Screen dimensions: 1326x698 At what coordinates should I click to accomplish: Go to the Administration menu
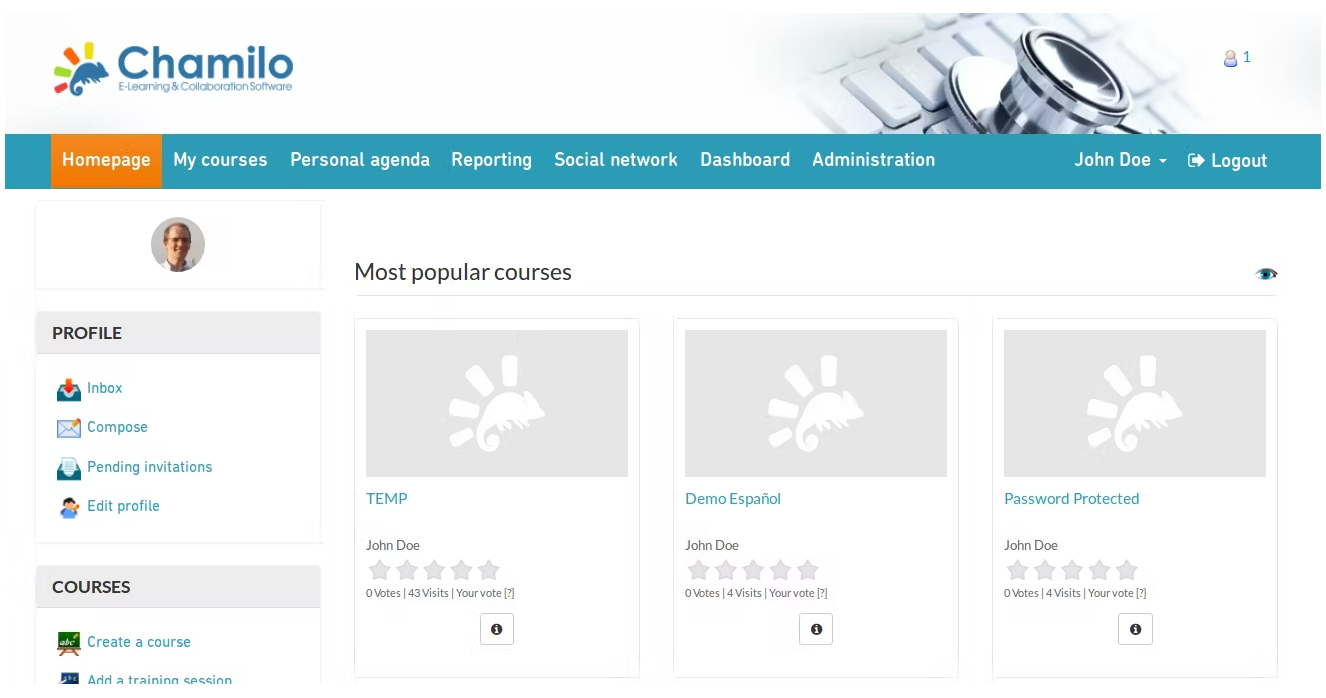[873, 160]
